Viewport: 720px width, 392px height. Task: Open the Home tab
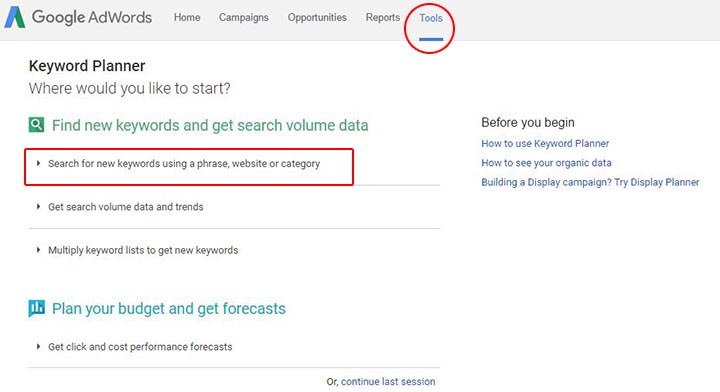[187, 17]
